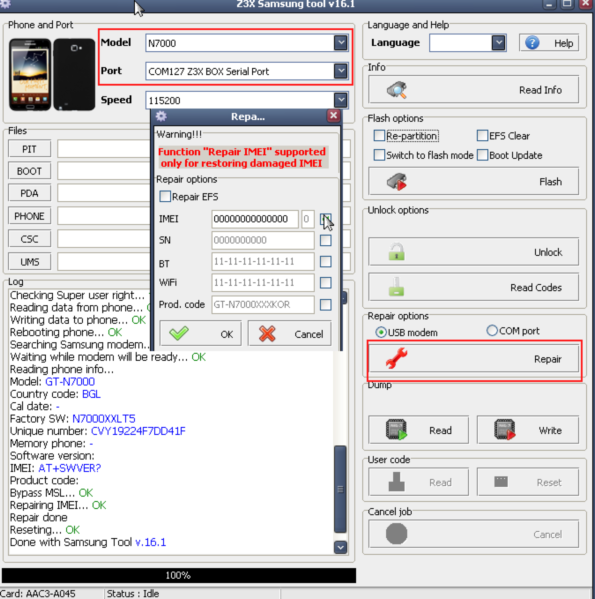Enable Switch to flash mode checkbox

[379, 155]
